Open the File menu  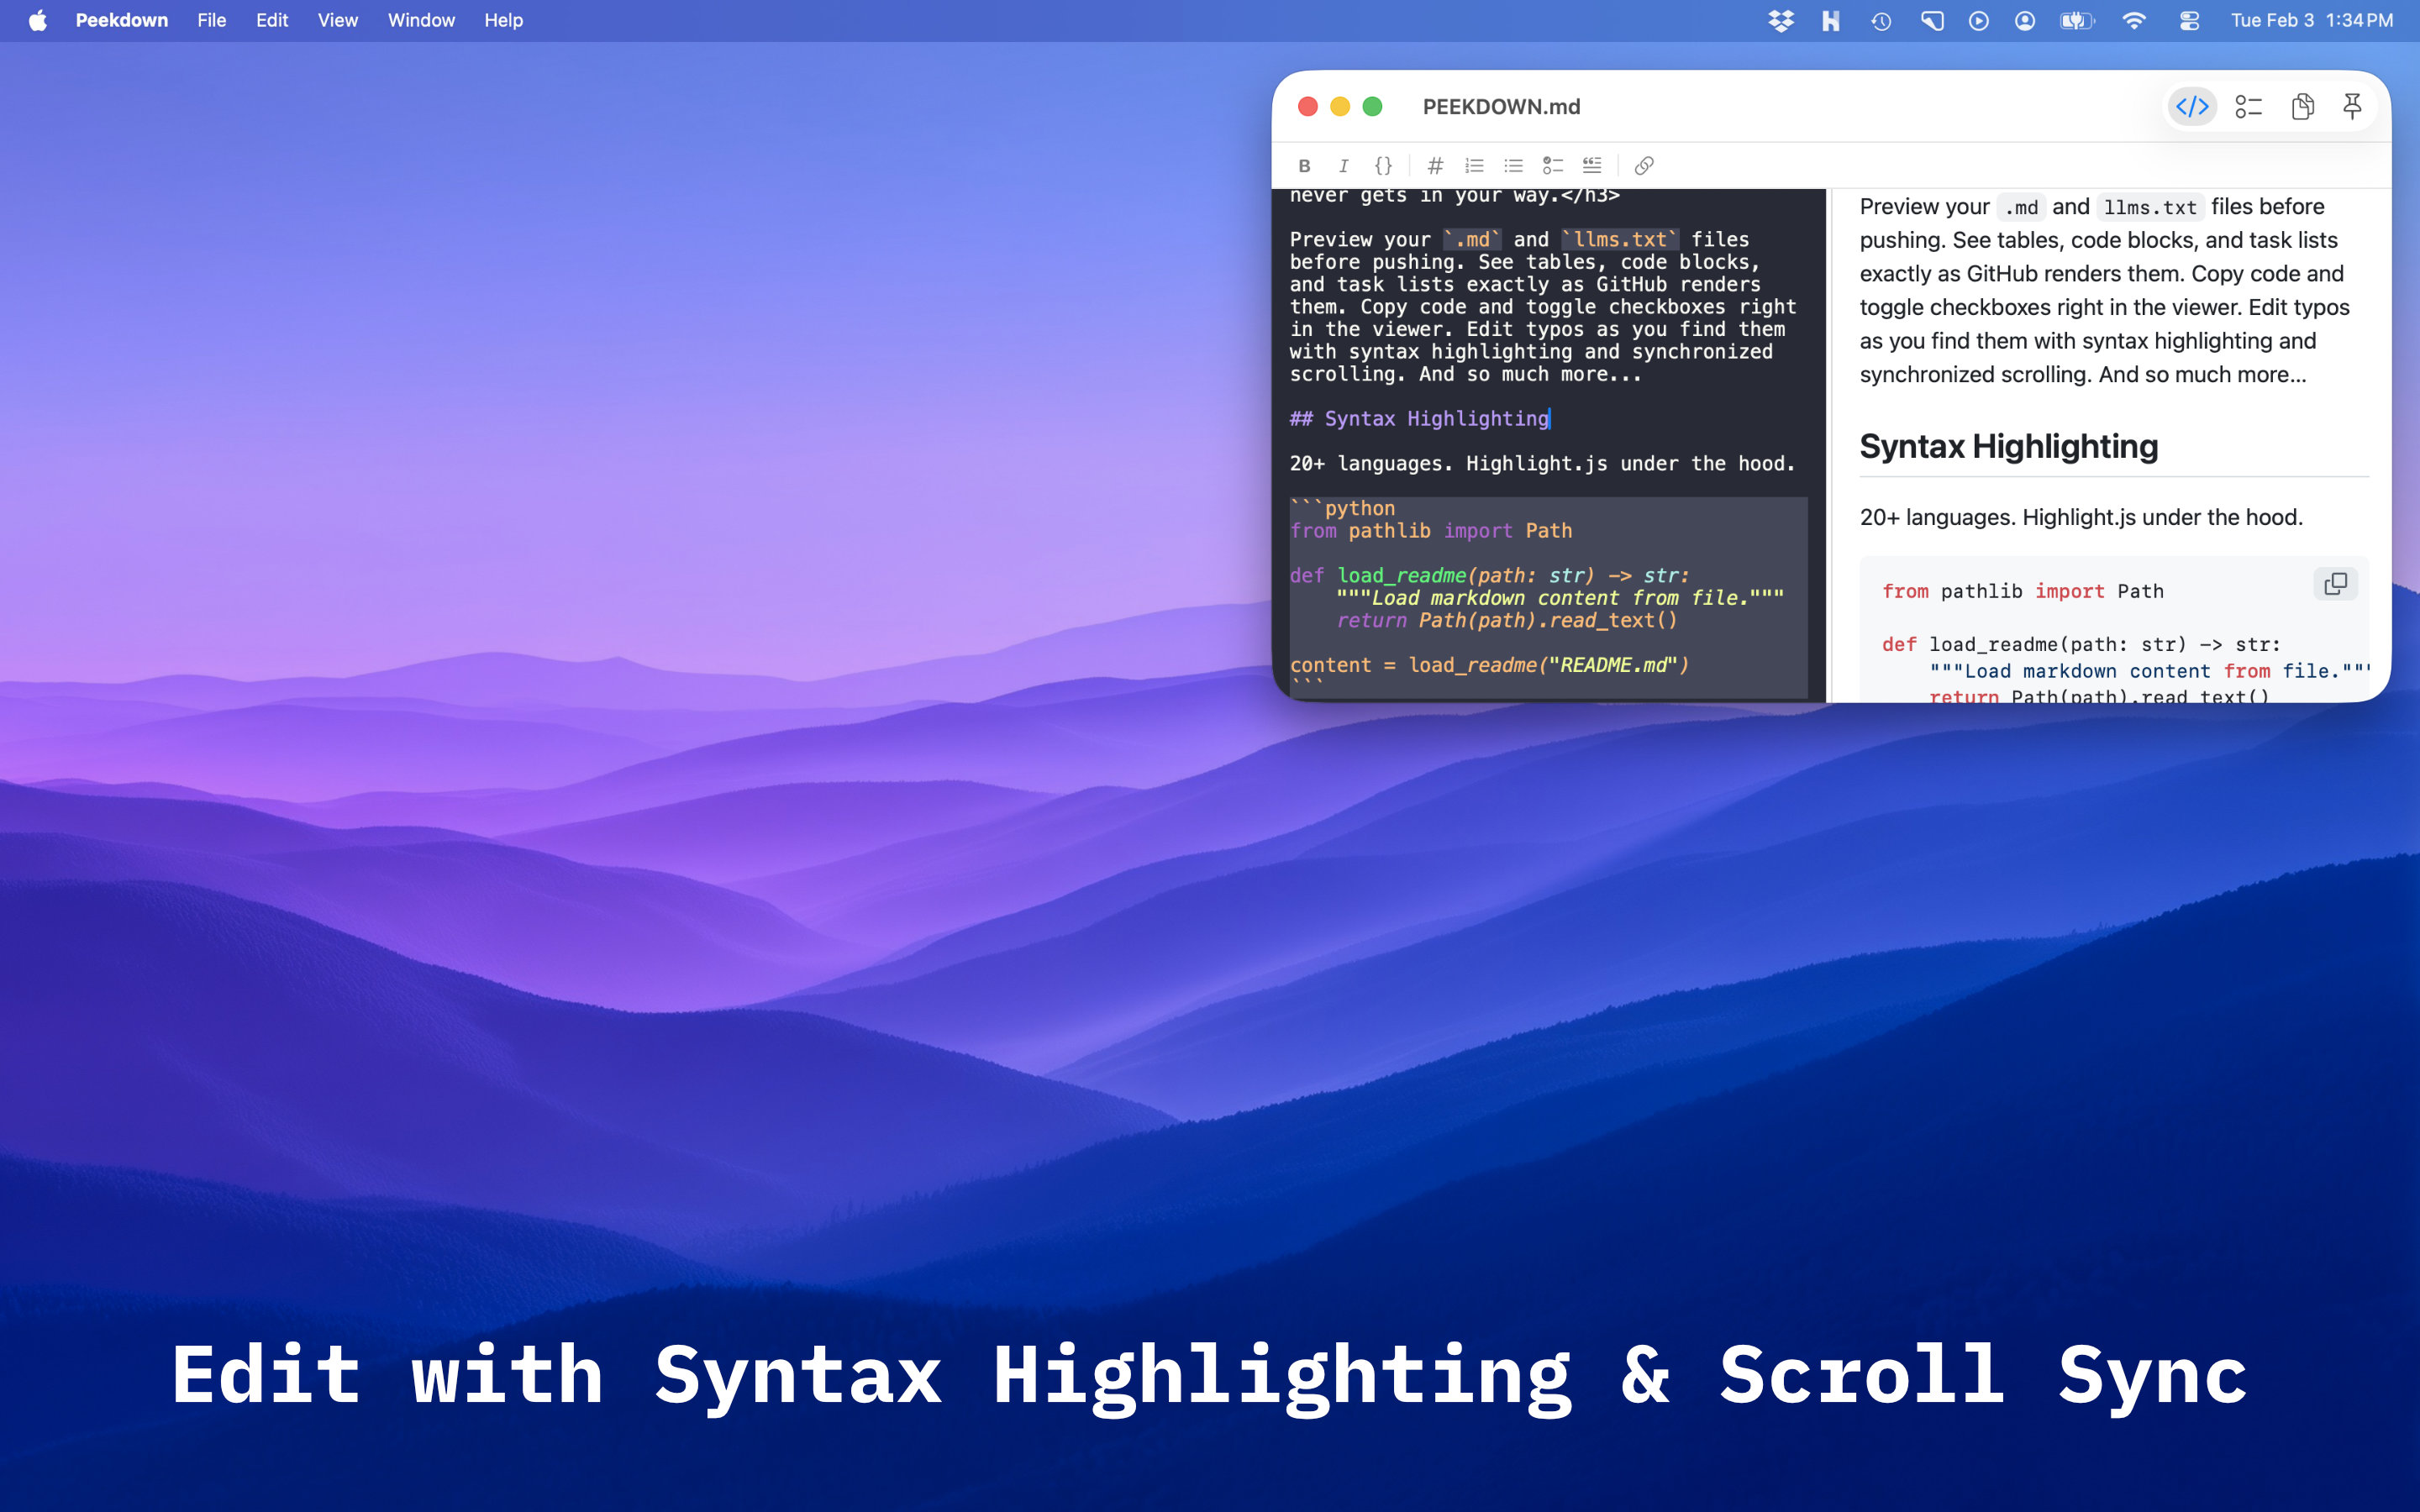pos(211,20)
